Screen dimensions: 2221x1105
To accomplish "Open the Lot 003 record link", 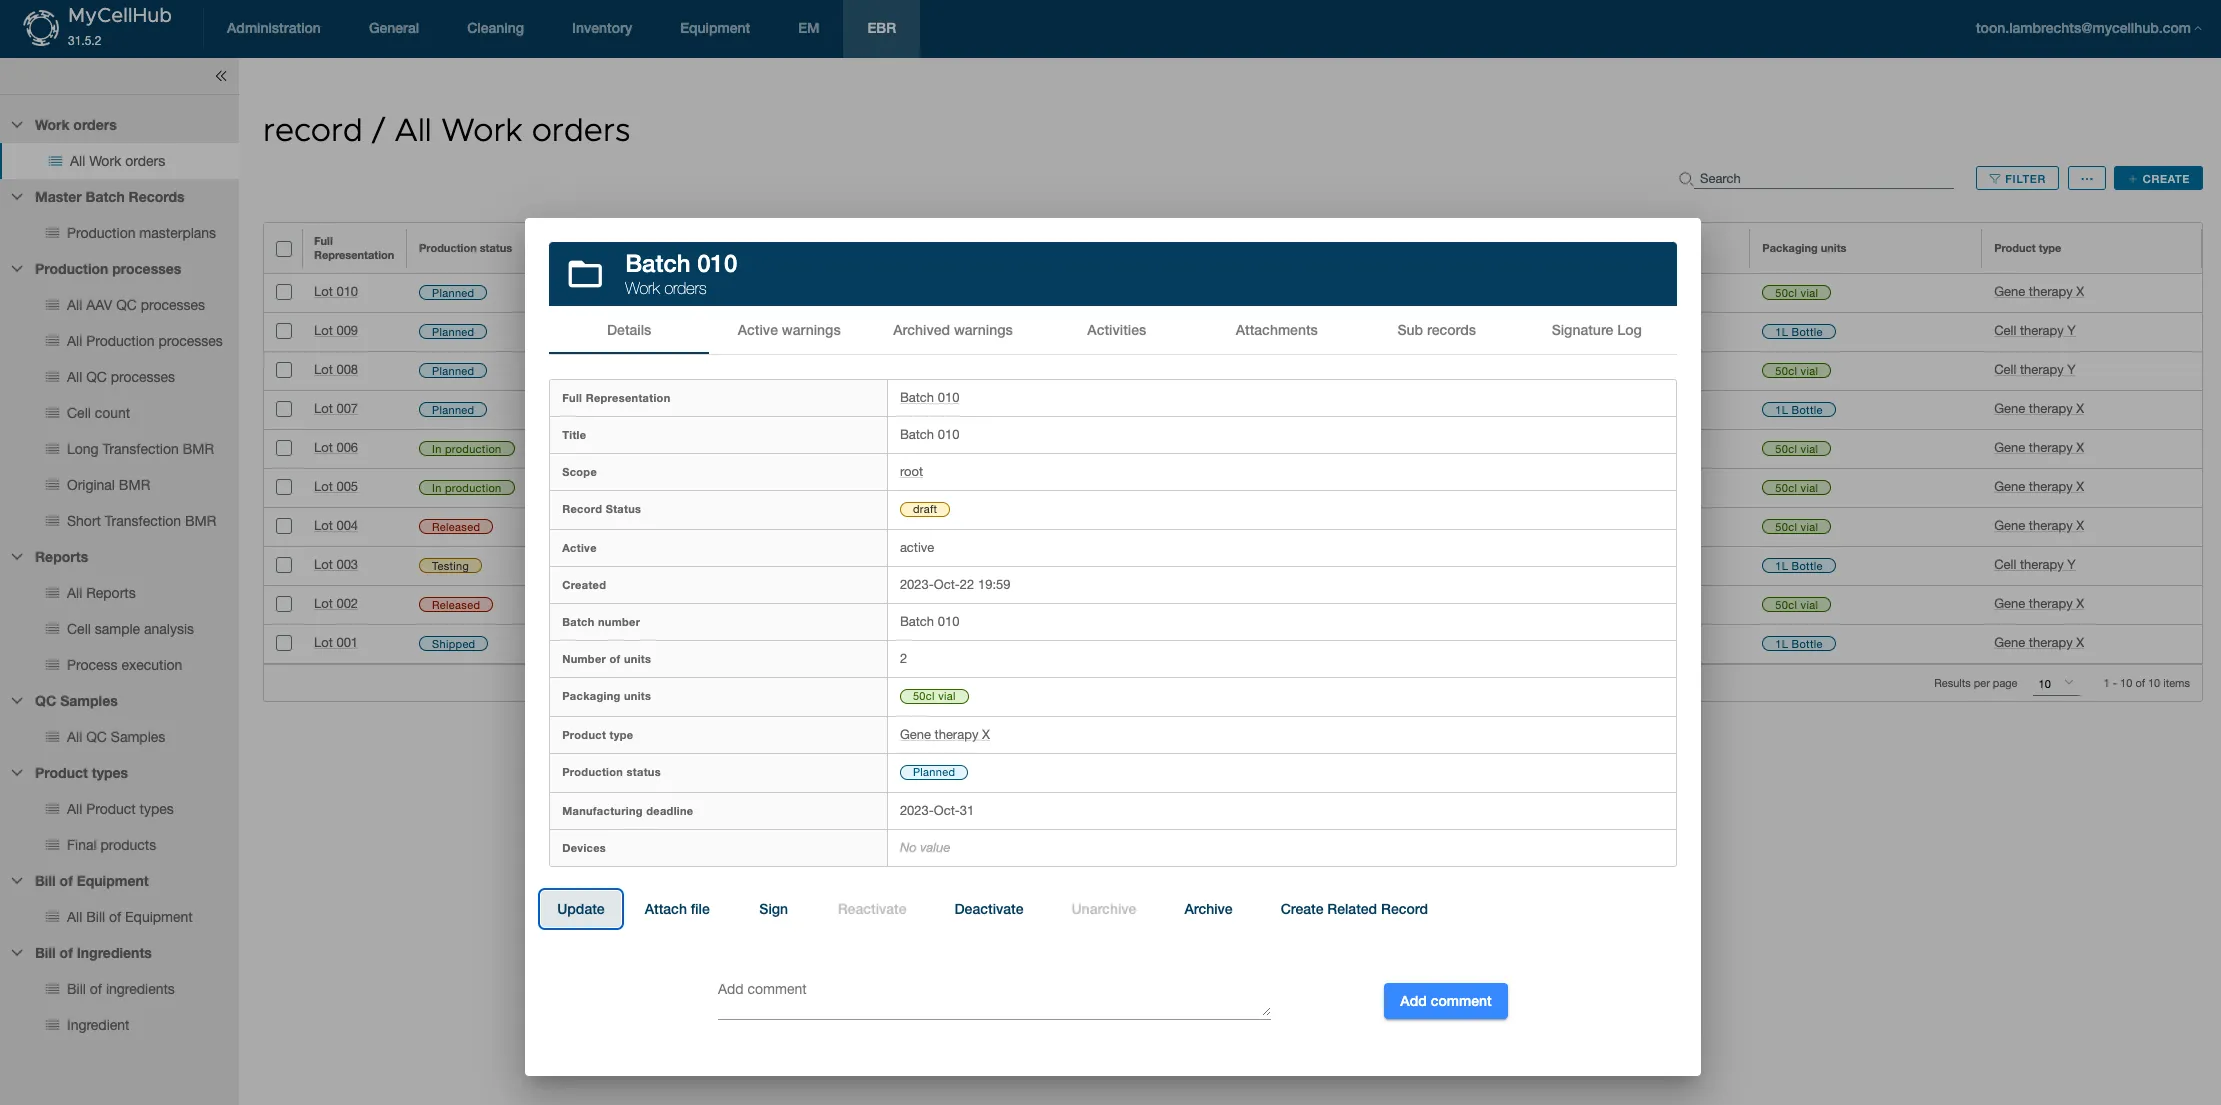I will pyautogui.click(x=337, y=565).
